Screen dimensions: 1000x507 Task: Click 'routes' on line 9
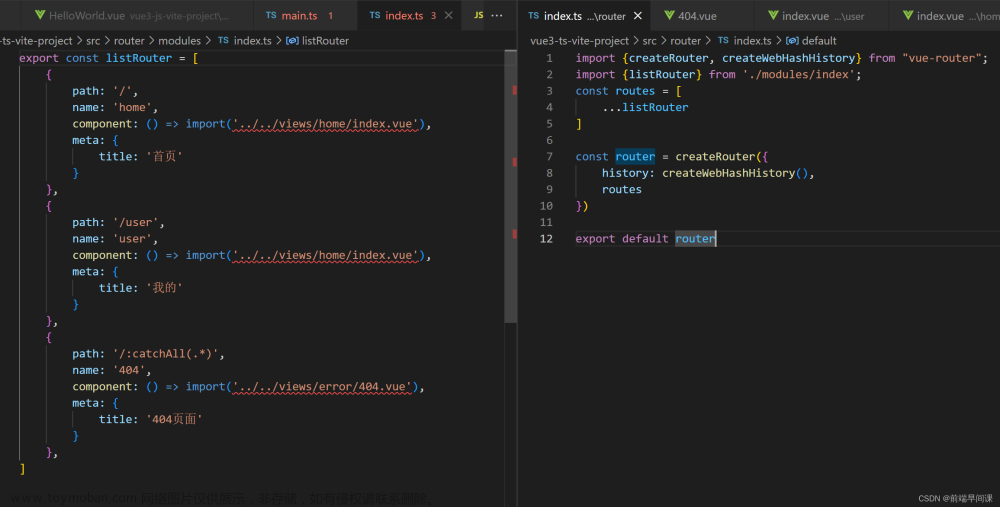622,189
